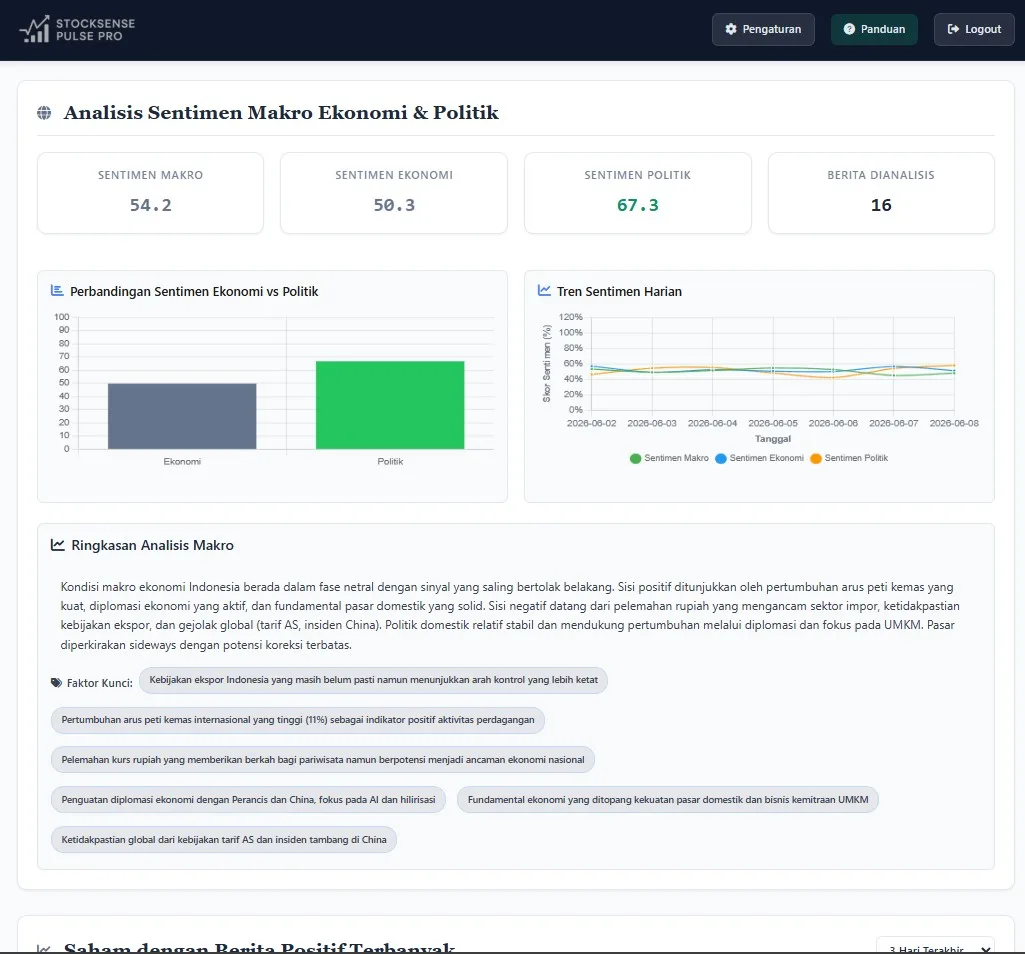
Task: Click the Kebijakan ekspor Indonesia key factor tag
Action: point(373,680)
